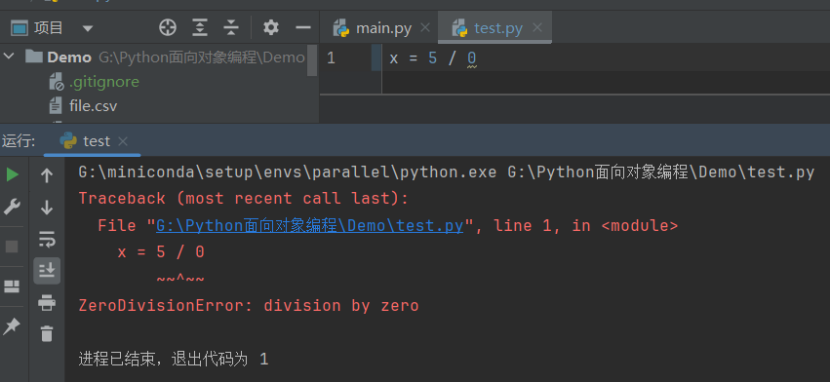The image size is (831, 383).
Task: Print console output with printer icon
Action: point(47,302)
